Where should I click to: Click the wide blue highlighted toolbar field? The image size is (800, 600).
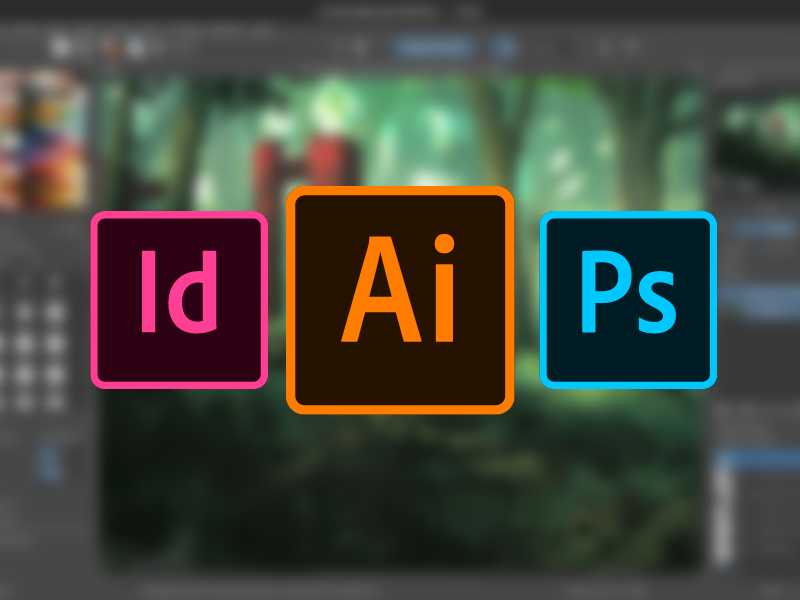432,47
